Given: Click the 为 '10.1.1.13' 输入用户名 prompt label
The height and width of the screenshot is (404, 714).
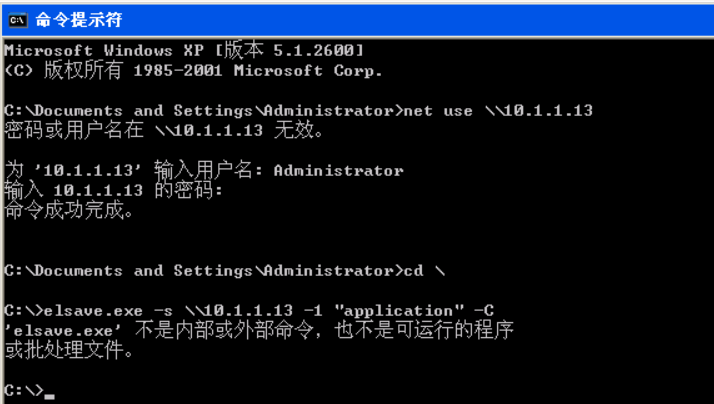Looking at the screenshot, I should (x=133, y=171).
